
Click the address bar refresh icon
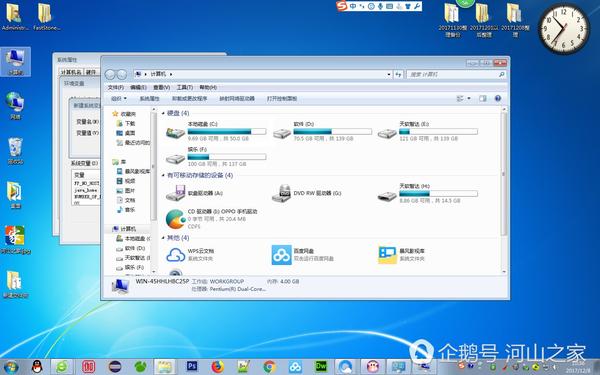(398, 74)
